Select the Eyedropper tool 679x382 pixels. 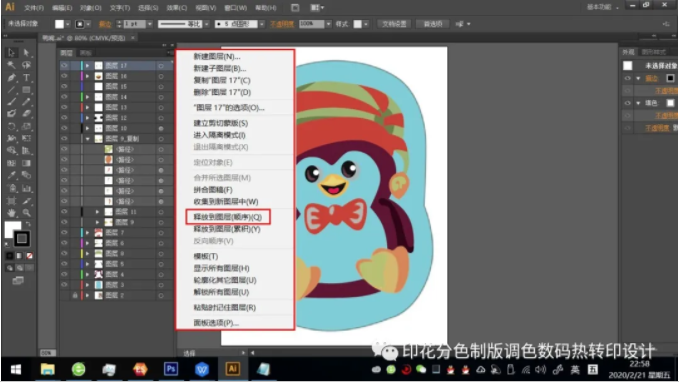click(x=11, y=175)
